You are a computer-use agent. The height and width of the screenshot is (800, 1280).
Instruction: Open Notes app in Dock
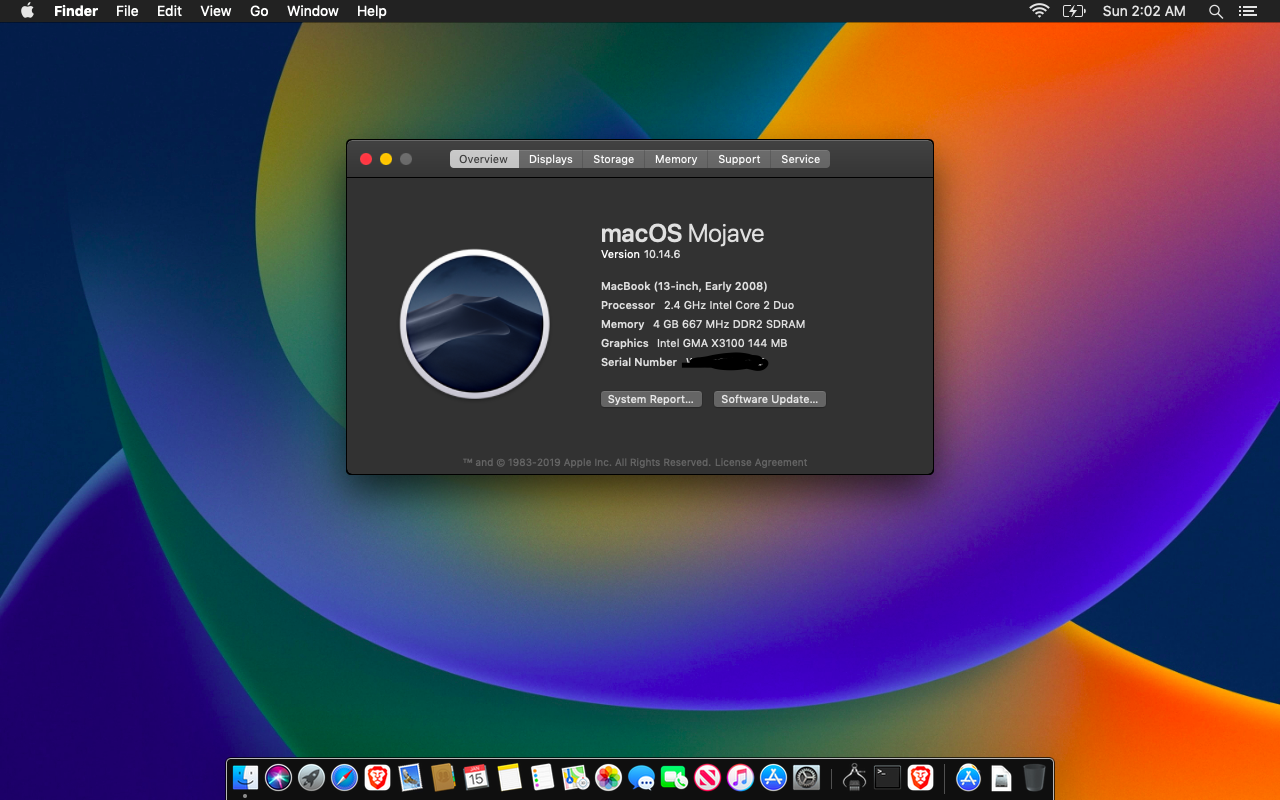tap(509, 777)
